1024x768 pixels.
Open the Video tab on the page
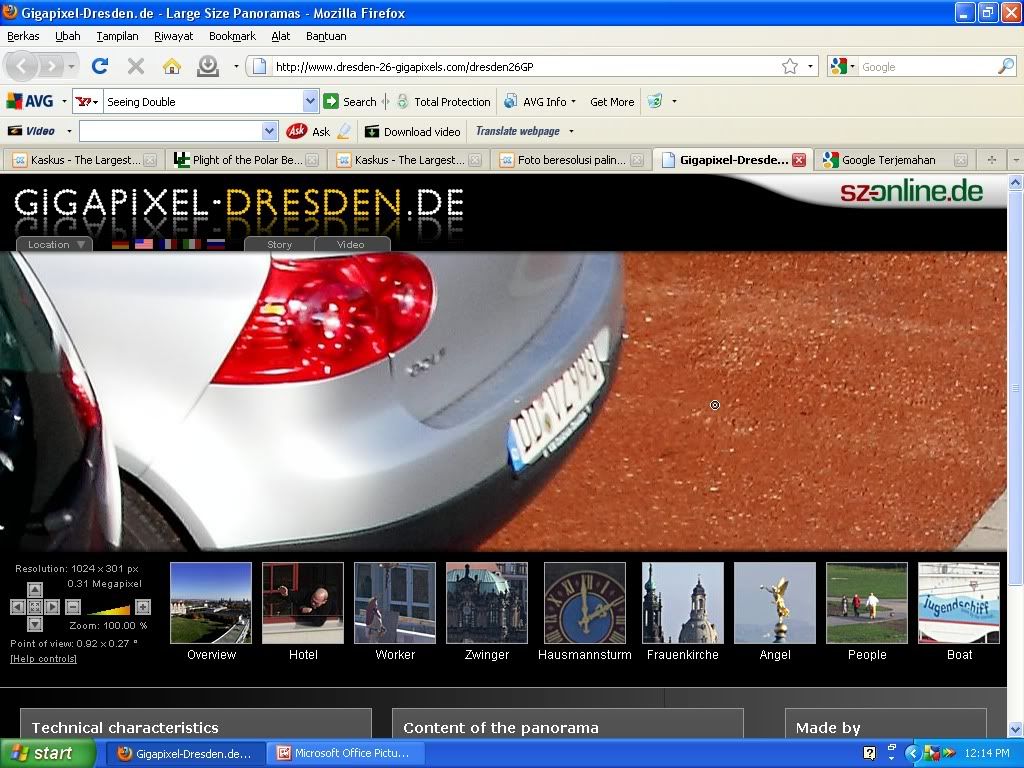point(351,244)
